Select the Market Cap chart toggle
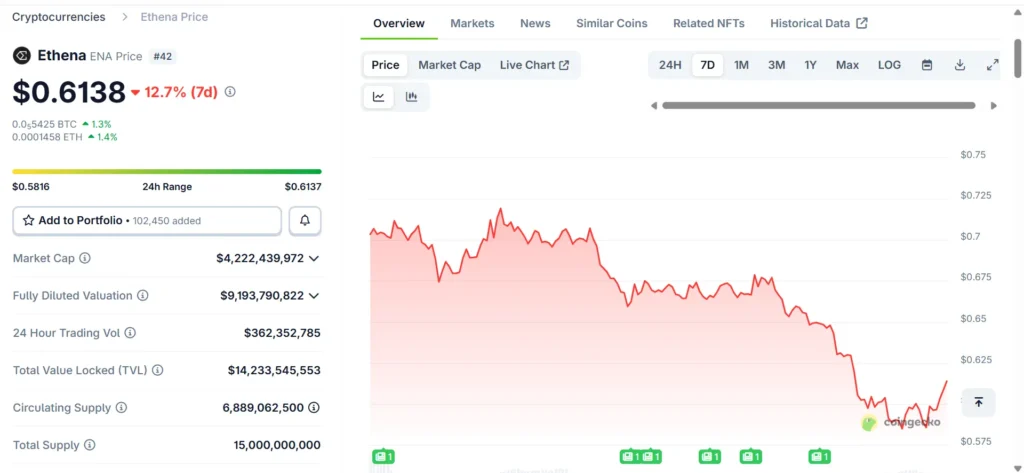This screenshot has width=1024, height=473. click(449, 65)
